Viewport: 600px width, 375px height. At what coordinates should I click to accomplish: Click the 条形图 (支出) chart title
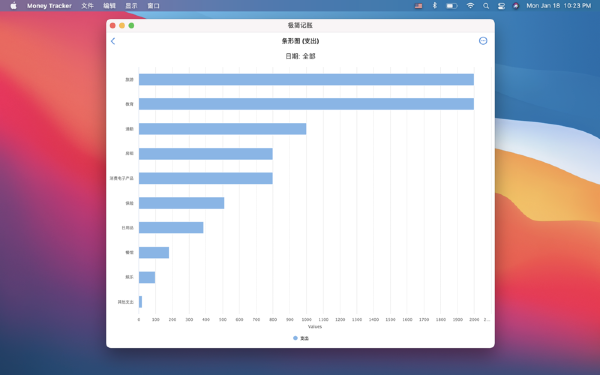pyautogui.click(x=300, y=41)
